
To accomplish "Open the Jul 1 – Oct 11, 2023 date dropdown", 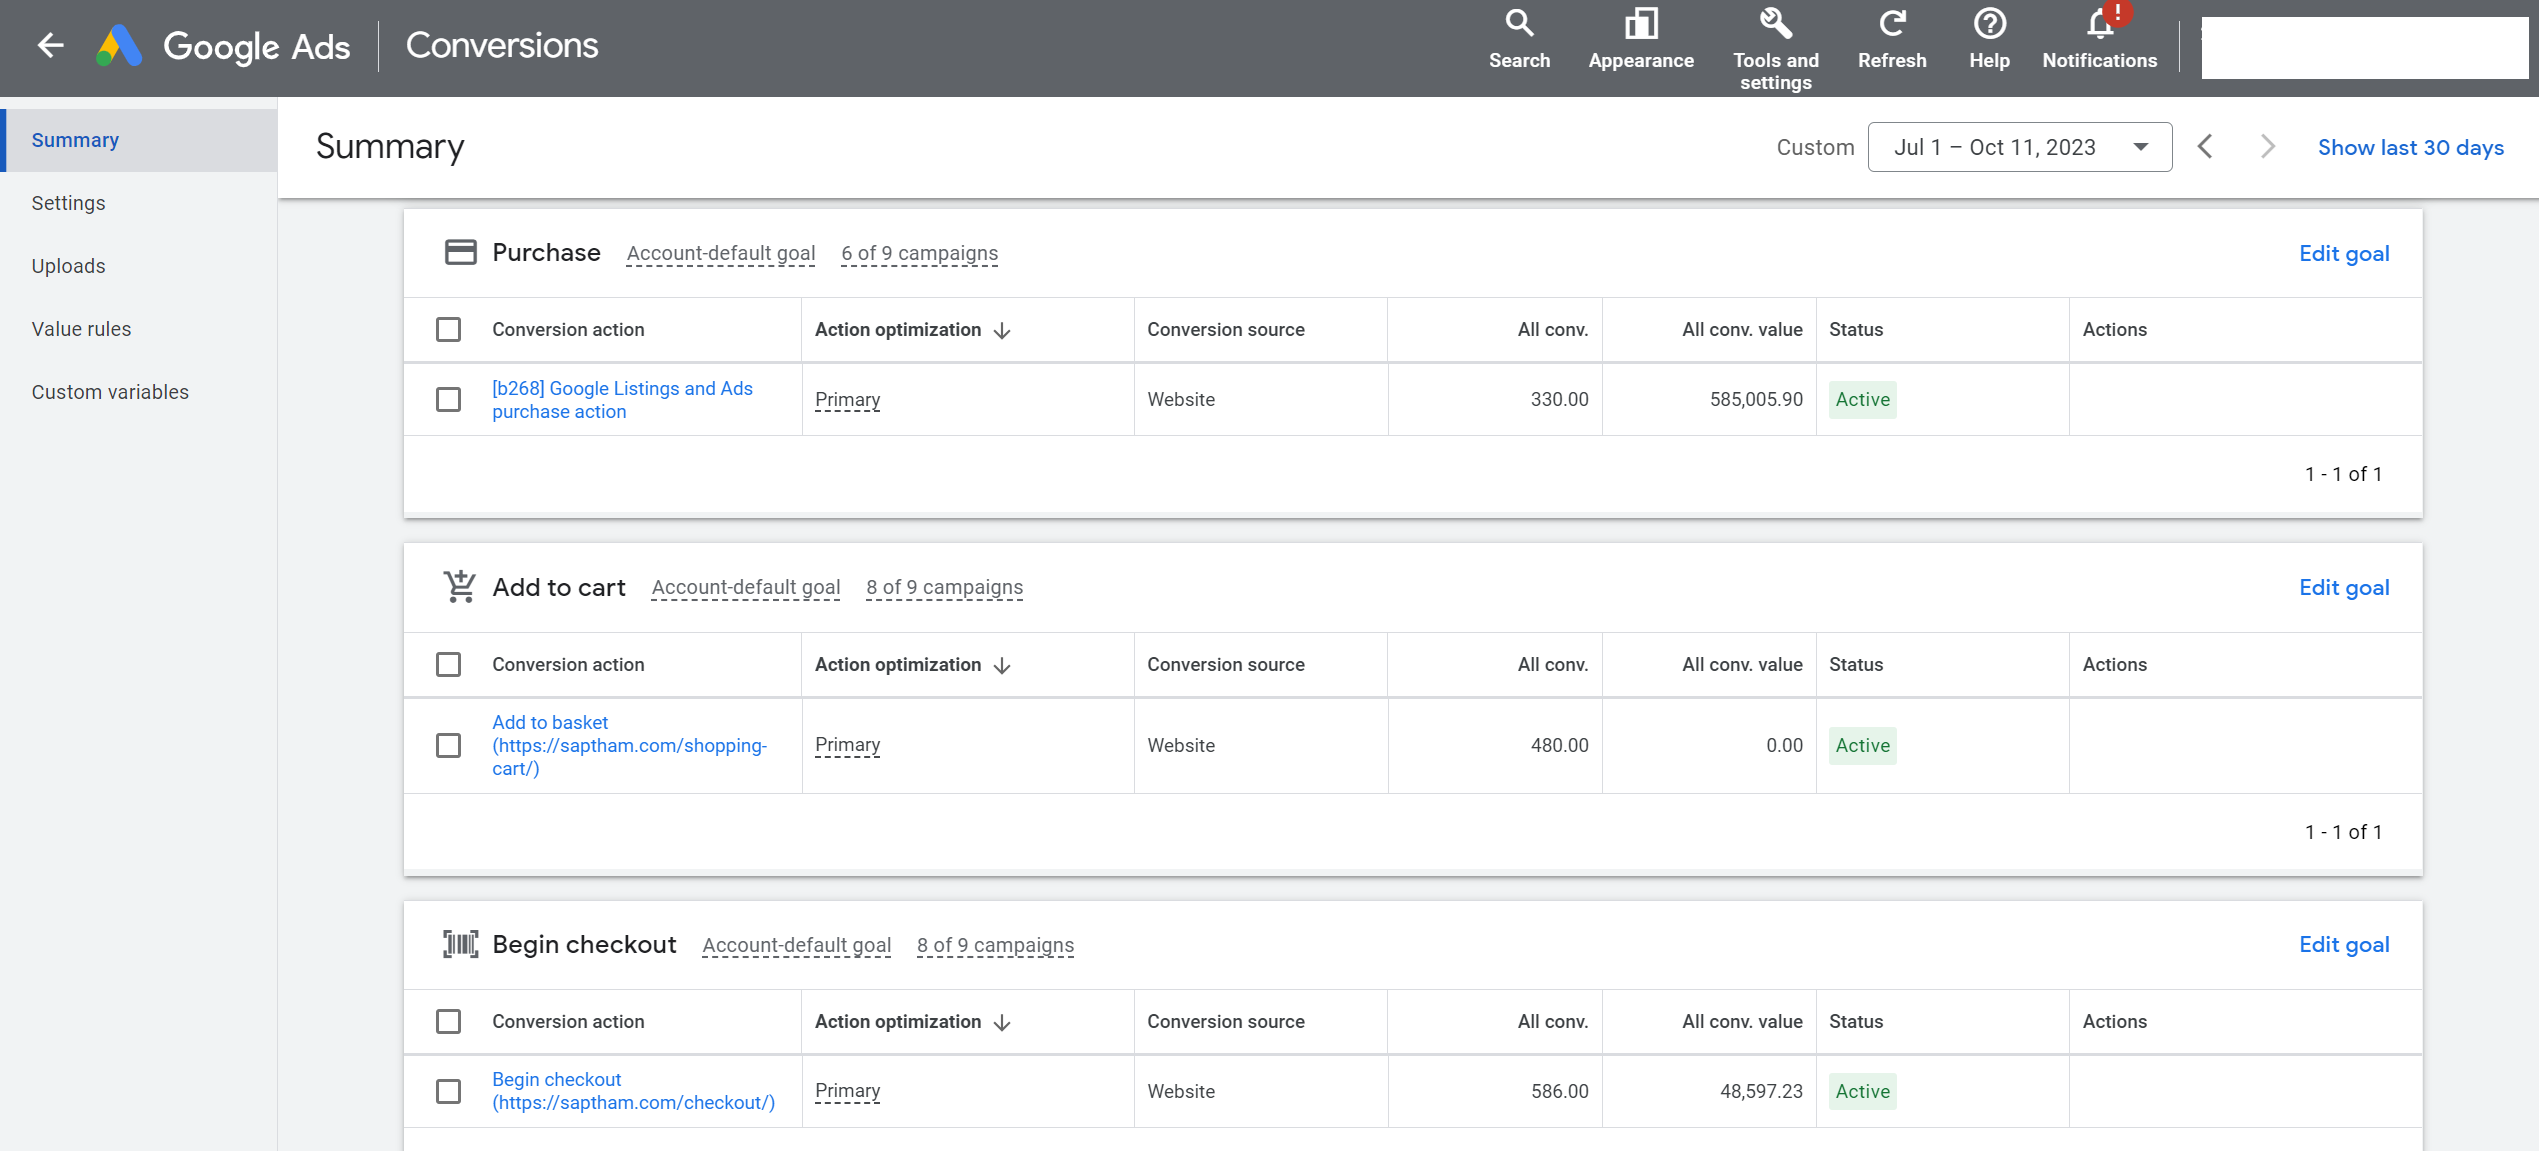I will coord(2018,147).
